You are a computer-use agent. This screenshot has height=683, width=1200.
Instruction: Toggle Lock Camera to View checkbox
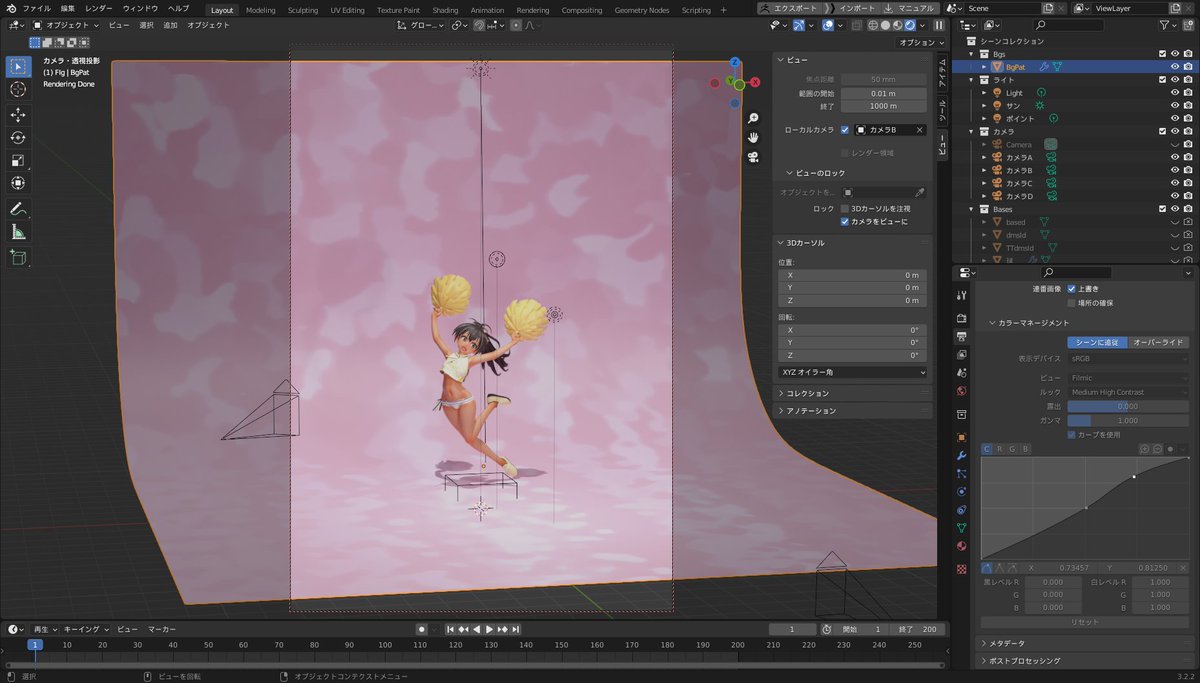pyautogui.click(x=845, y=221)
